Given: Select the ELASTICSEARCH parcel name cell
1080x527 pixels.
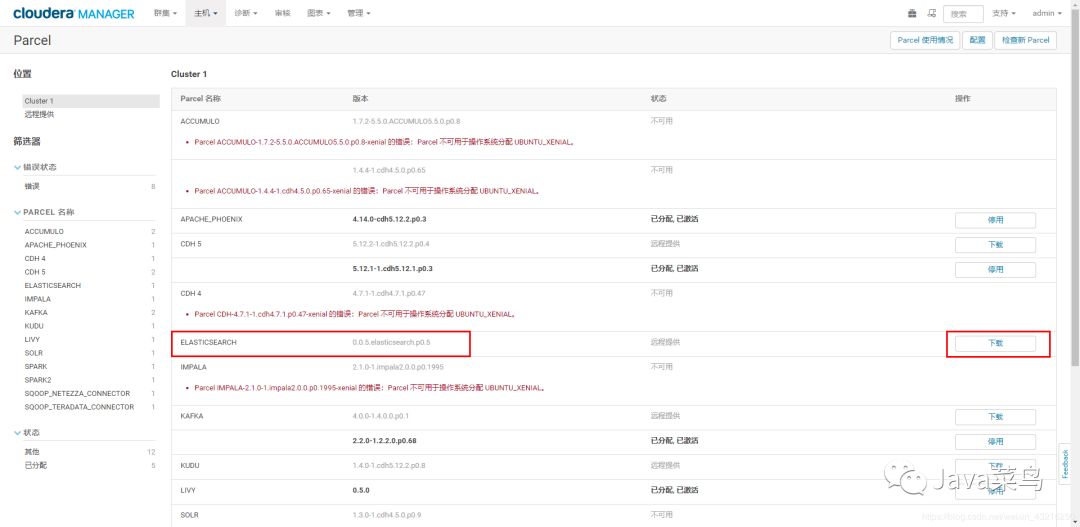Looking at the screenshot, I should tap(209, 342).
